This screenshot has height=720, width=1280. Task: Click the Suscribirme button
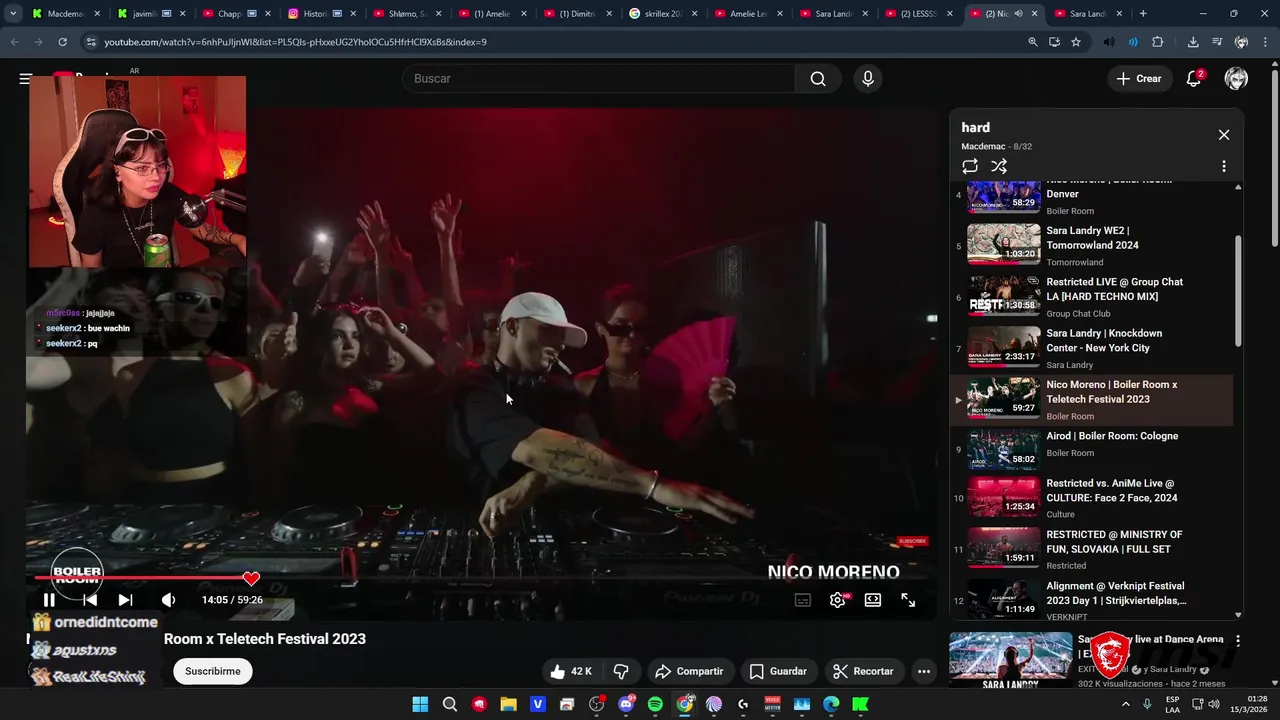[212, 671]
